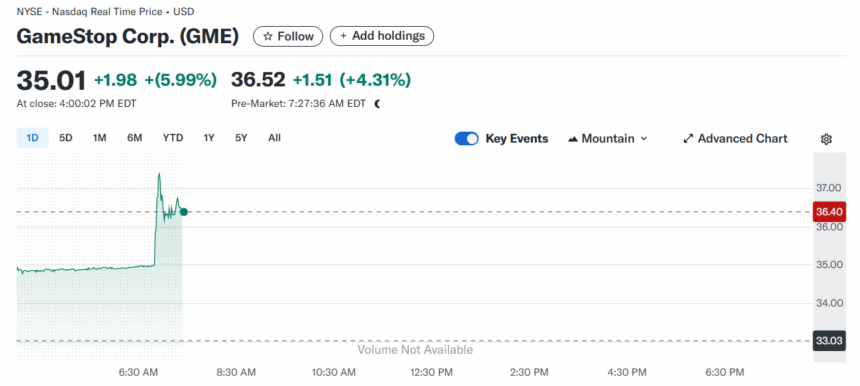
Task: Click the +1.98 close change value
Action: pos(115,80)
